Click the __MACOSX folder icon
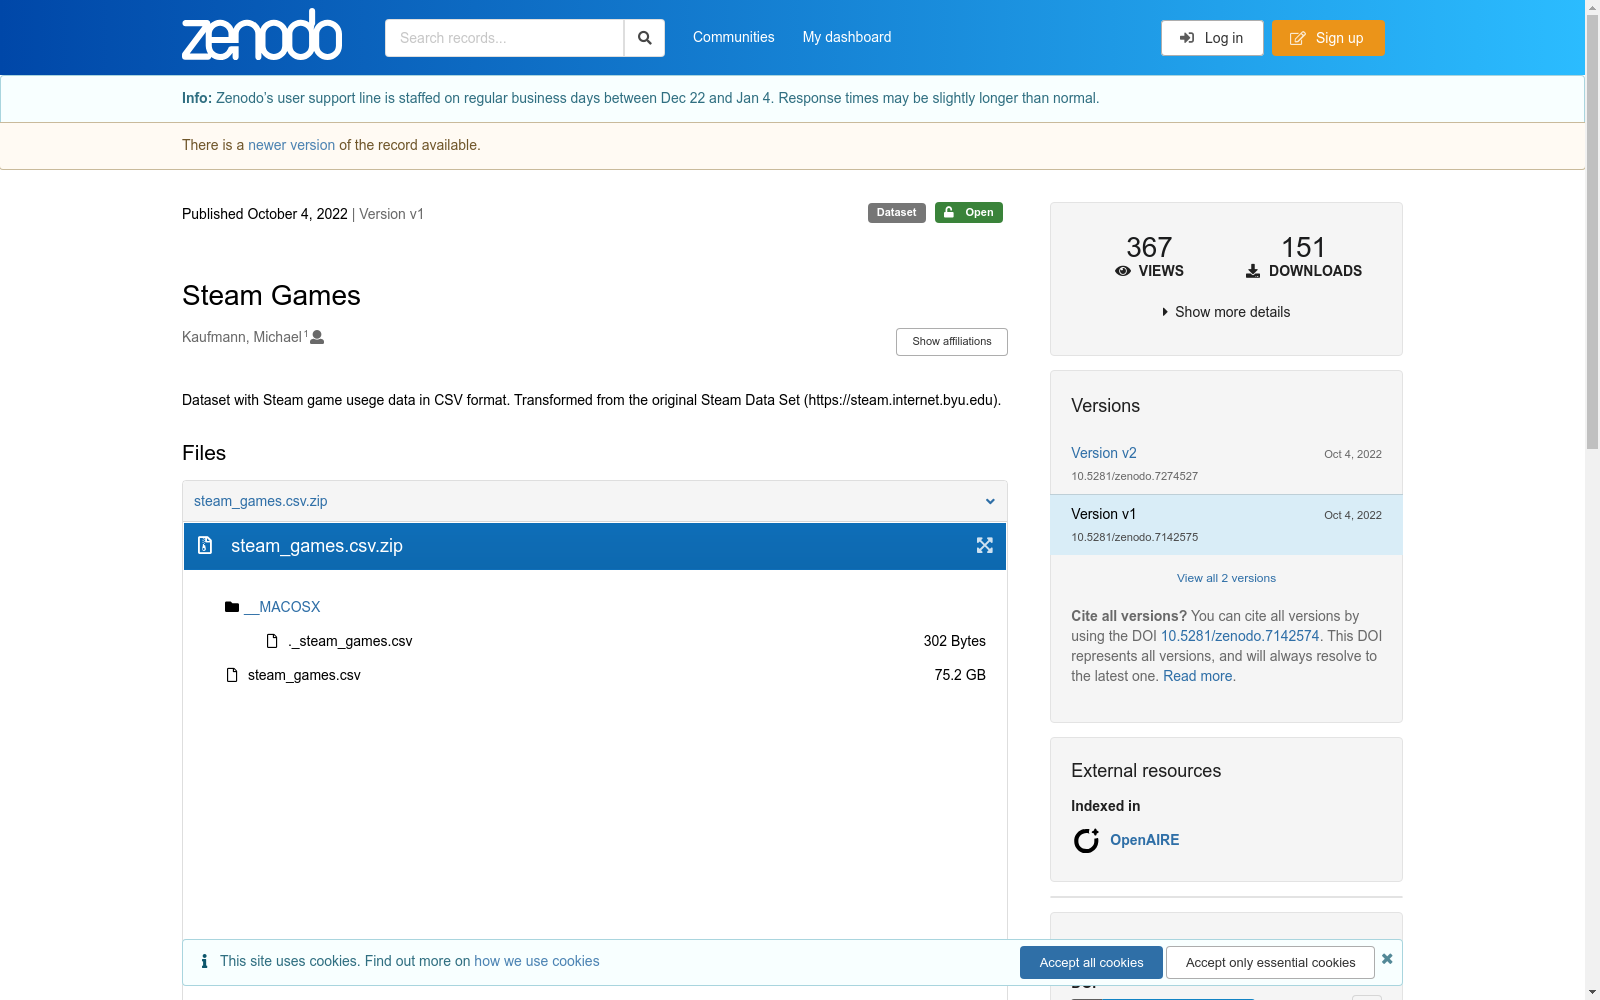Screen dimensions: 1600x1000 [x=232, y=607]
